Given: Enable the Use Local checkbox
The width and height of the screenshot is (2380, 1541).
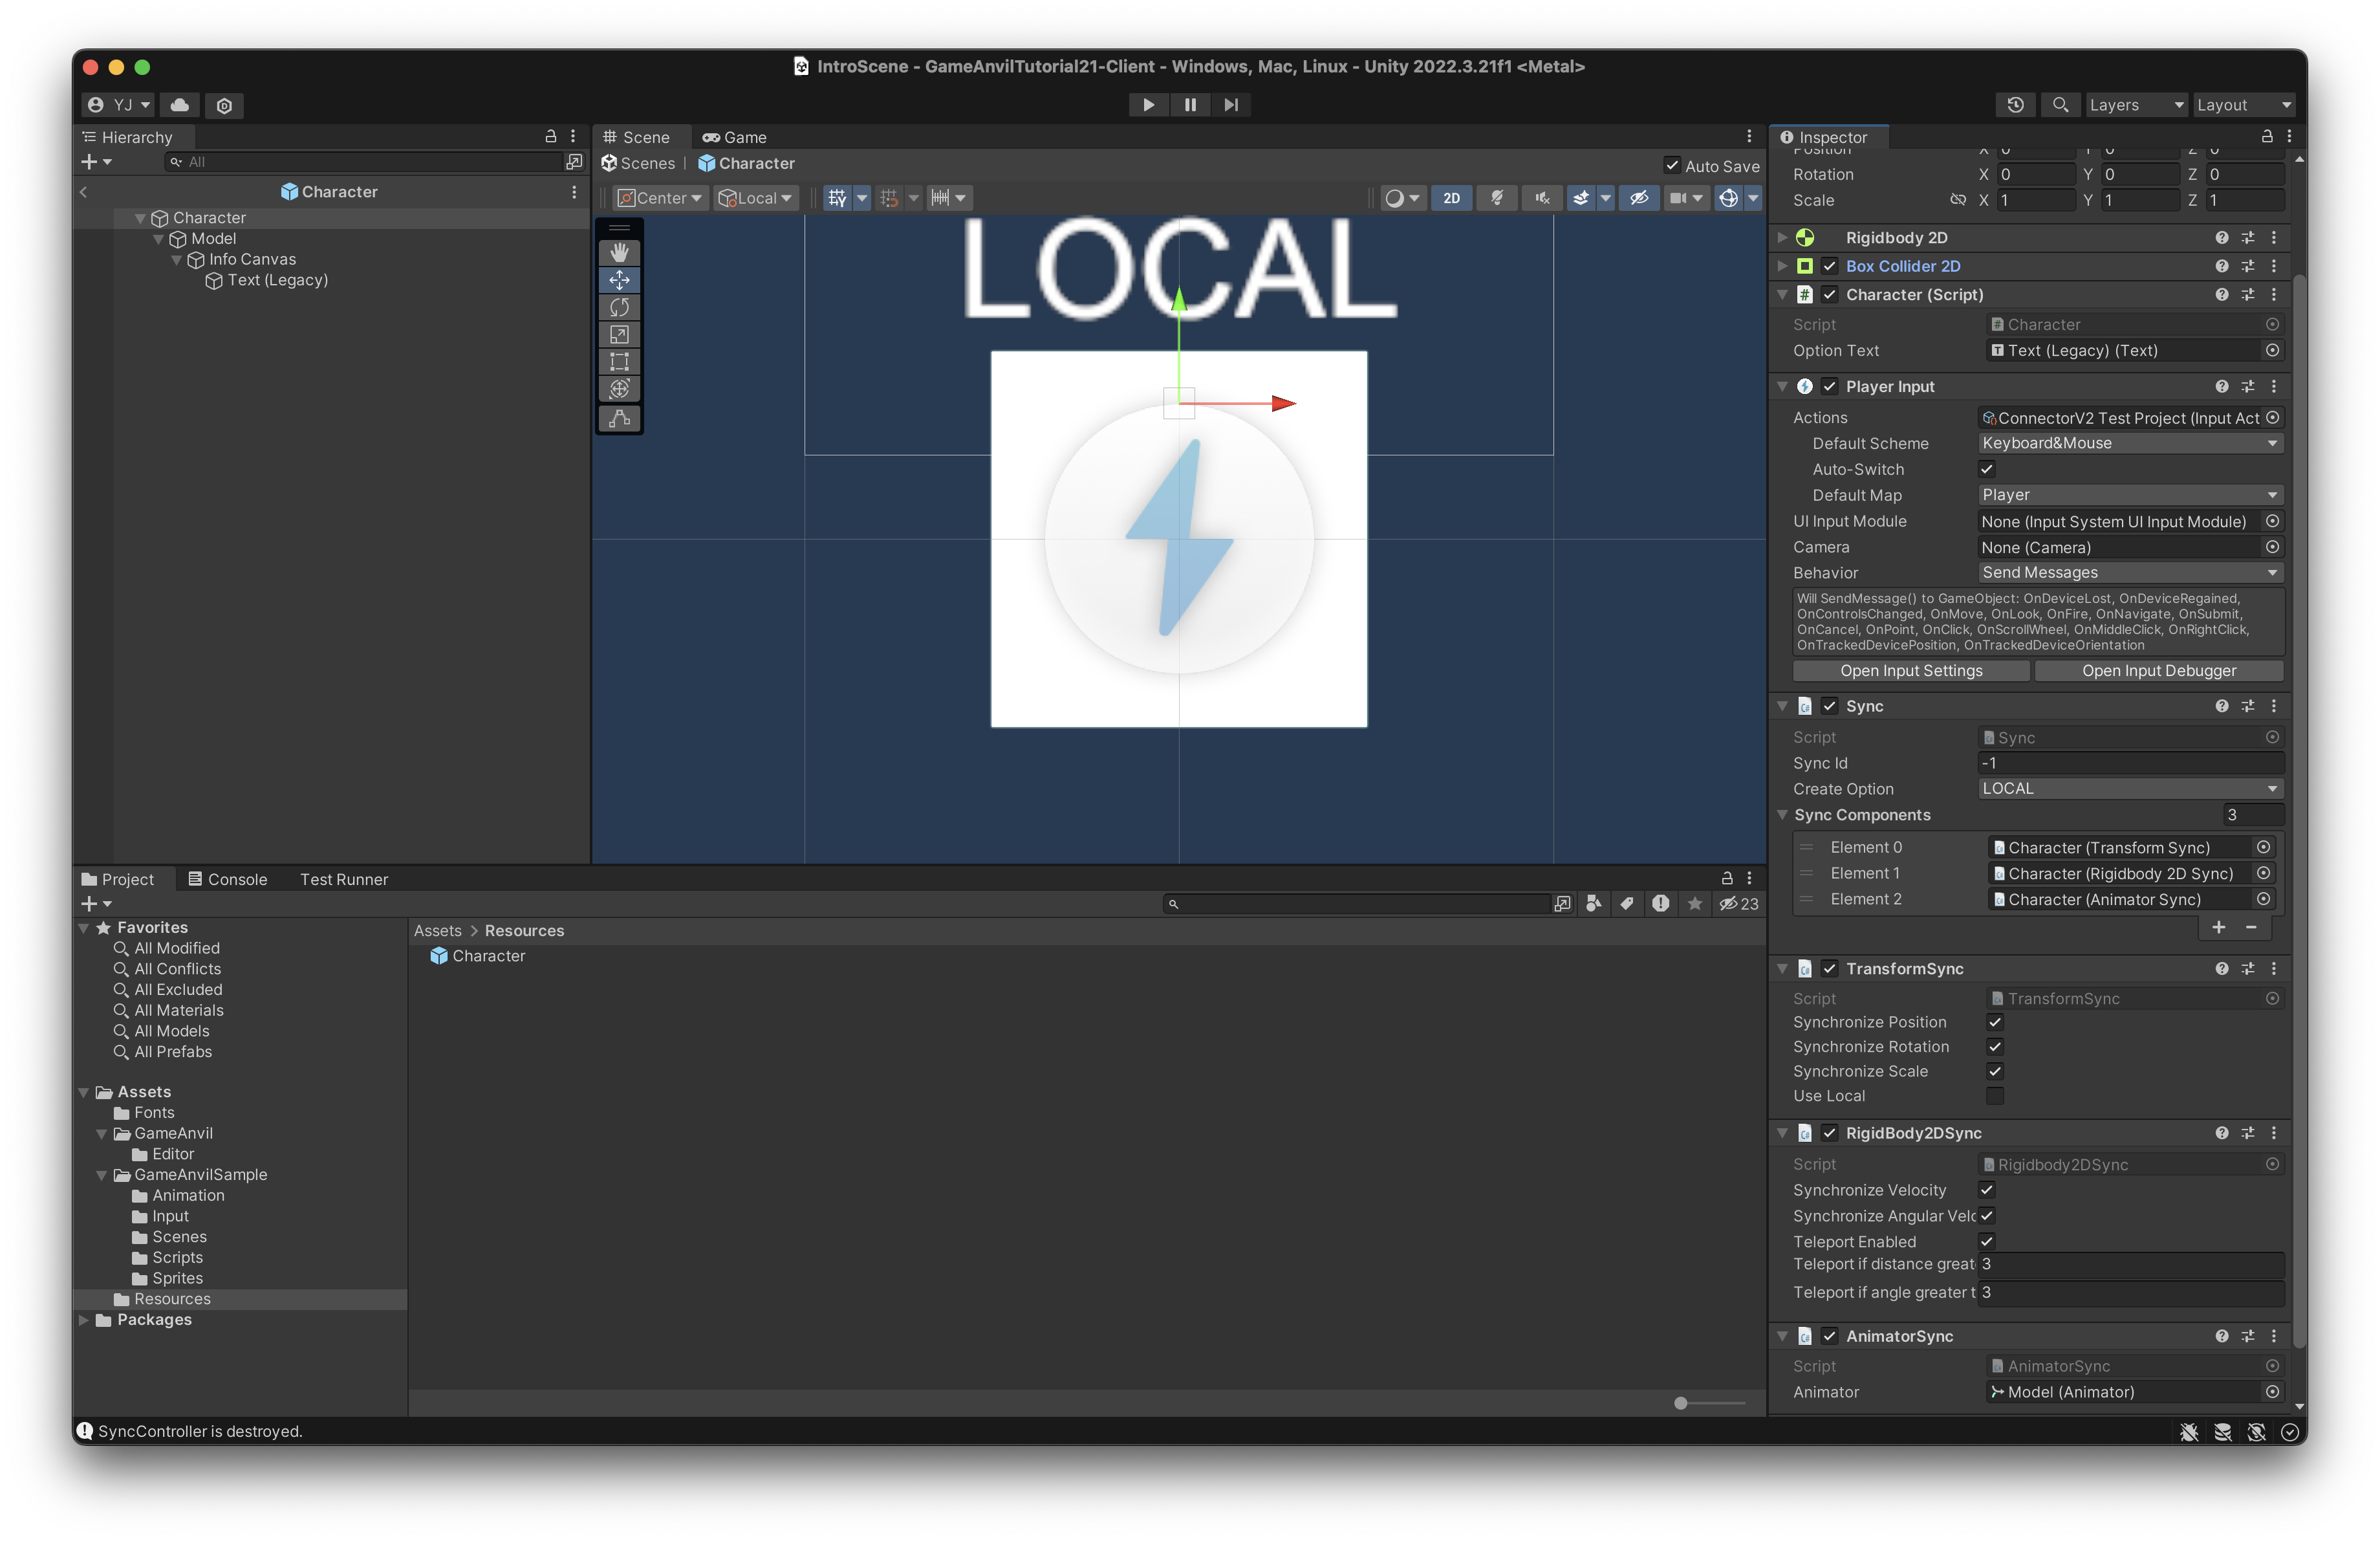Looking at the screenshot, I should coord(1995,1096).
